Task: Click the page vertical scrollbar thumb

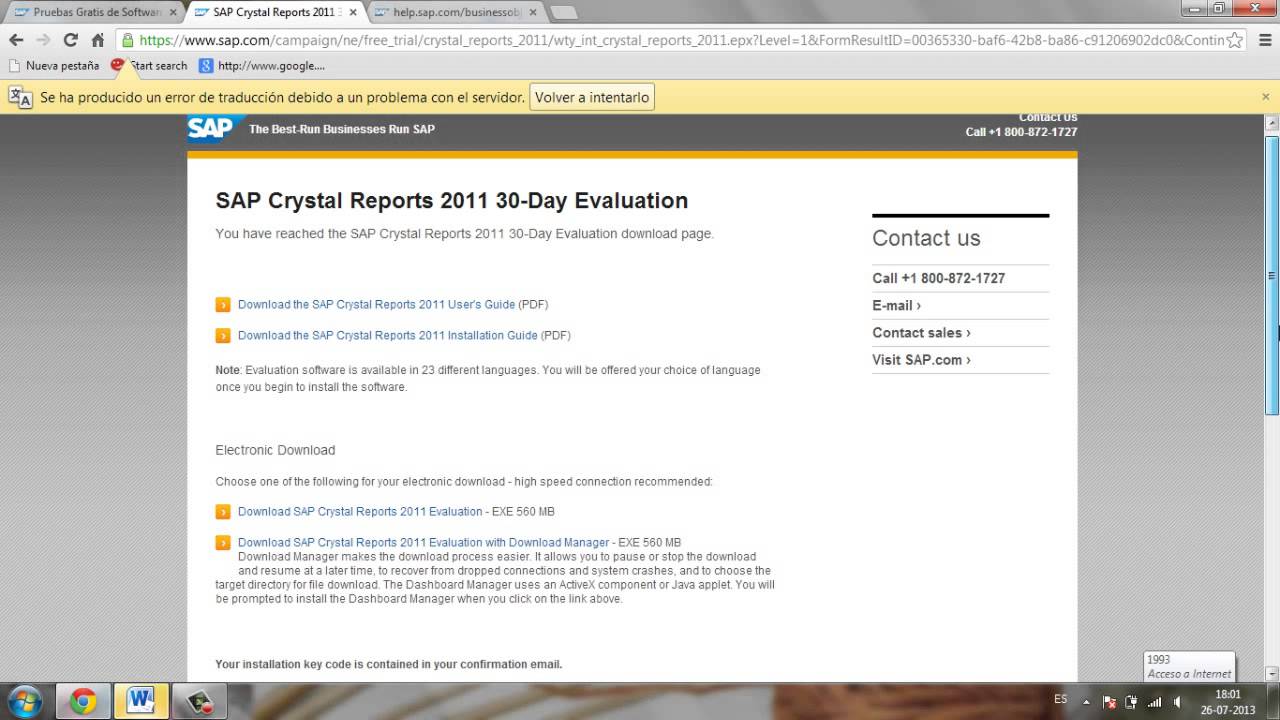Action: pos(1272,275)
